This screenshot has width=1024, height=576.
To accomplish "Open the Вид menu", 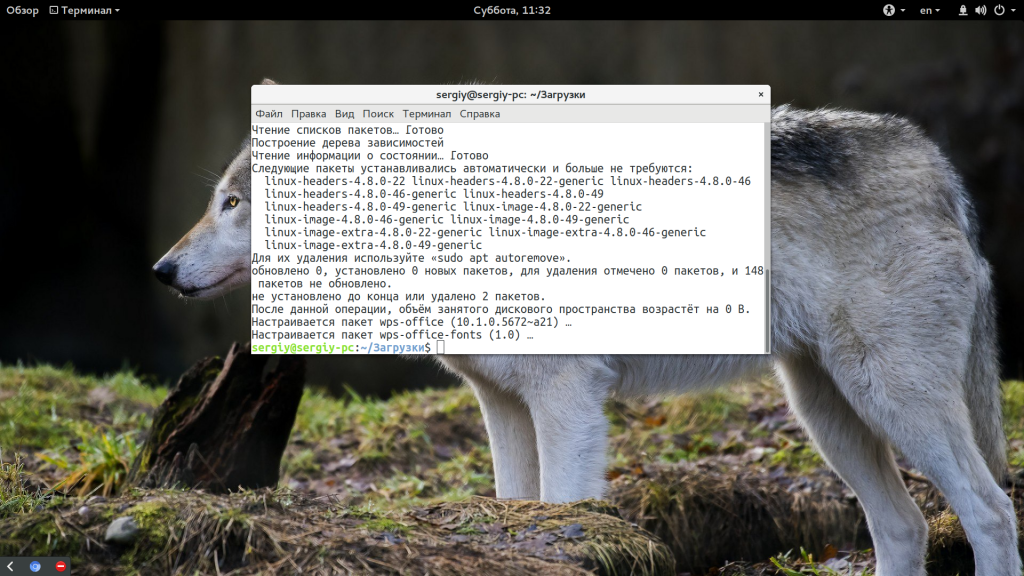I will pos(344,114).
